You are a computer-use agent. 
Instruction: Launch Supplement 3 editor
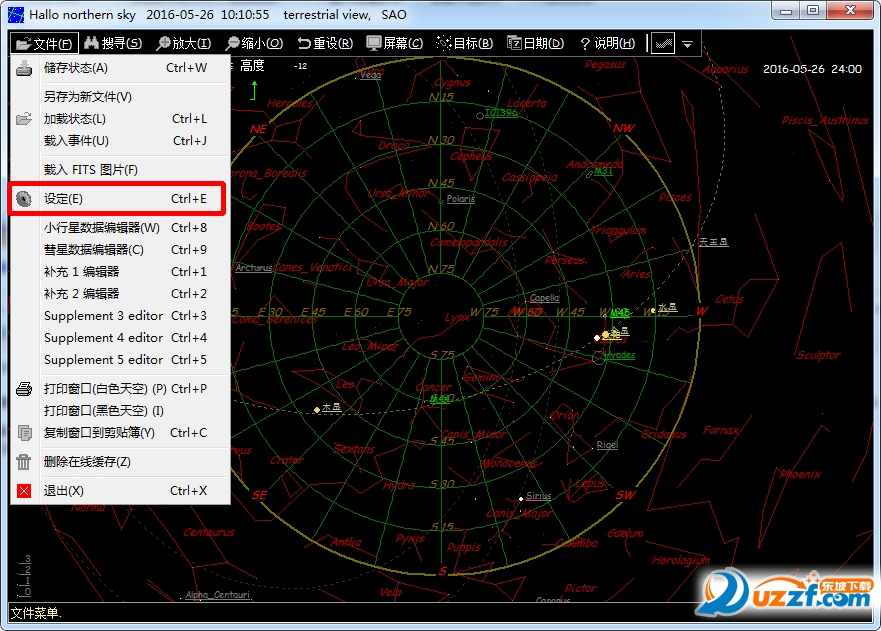click(103, 316)
